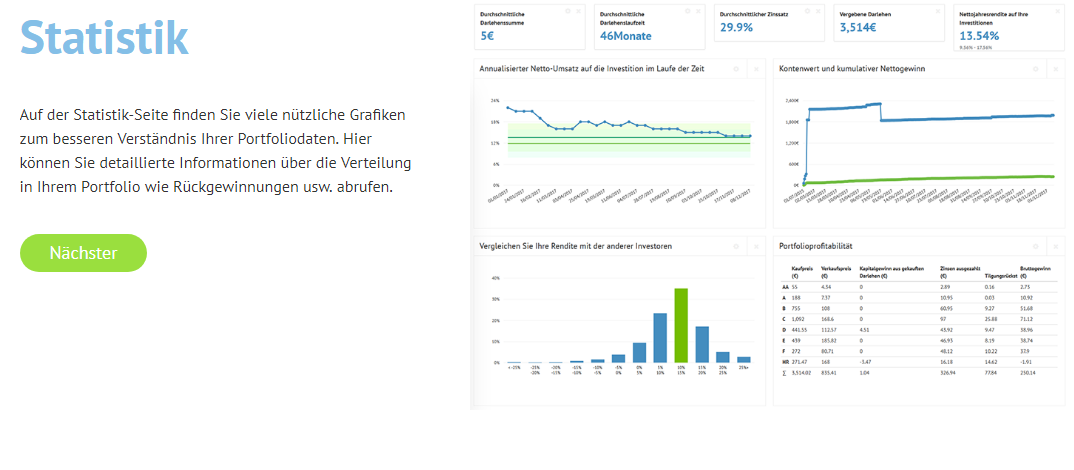This screenshot has height=470, width=1074.
Task: Close the Durchschnittliche Darlehenslaufzeit card
Action: tap(698, 11)
